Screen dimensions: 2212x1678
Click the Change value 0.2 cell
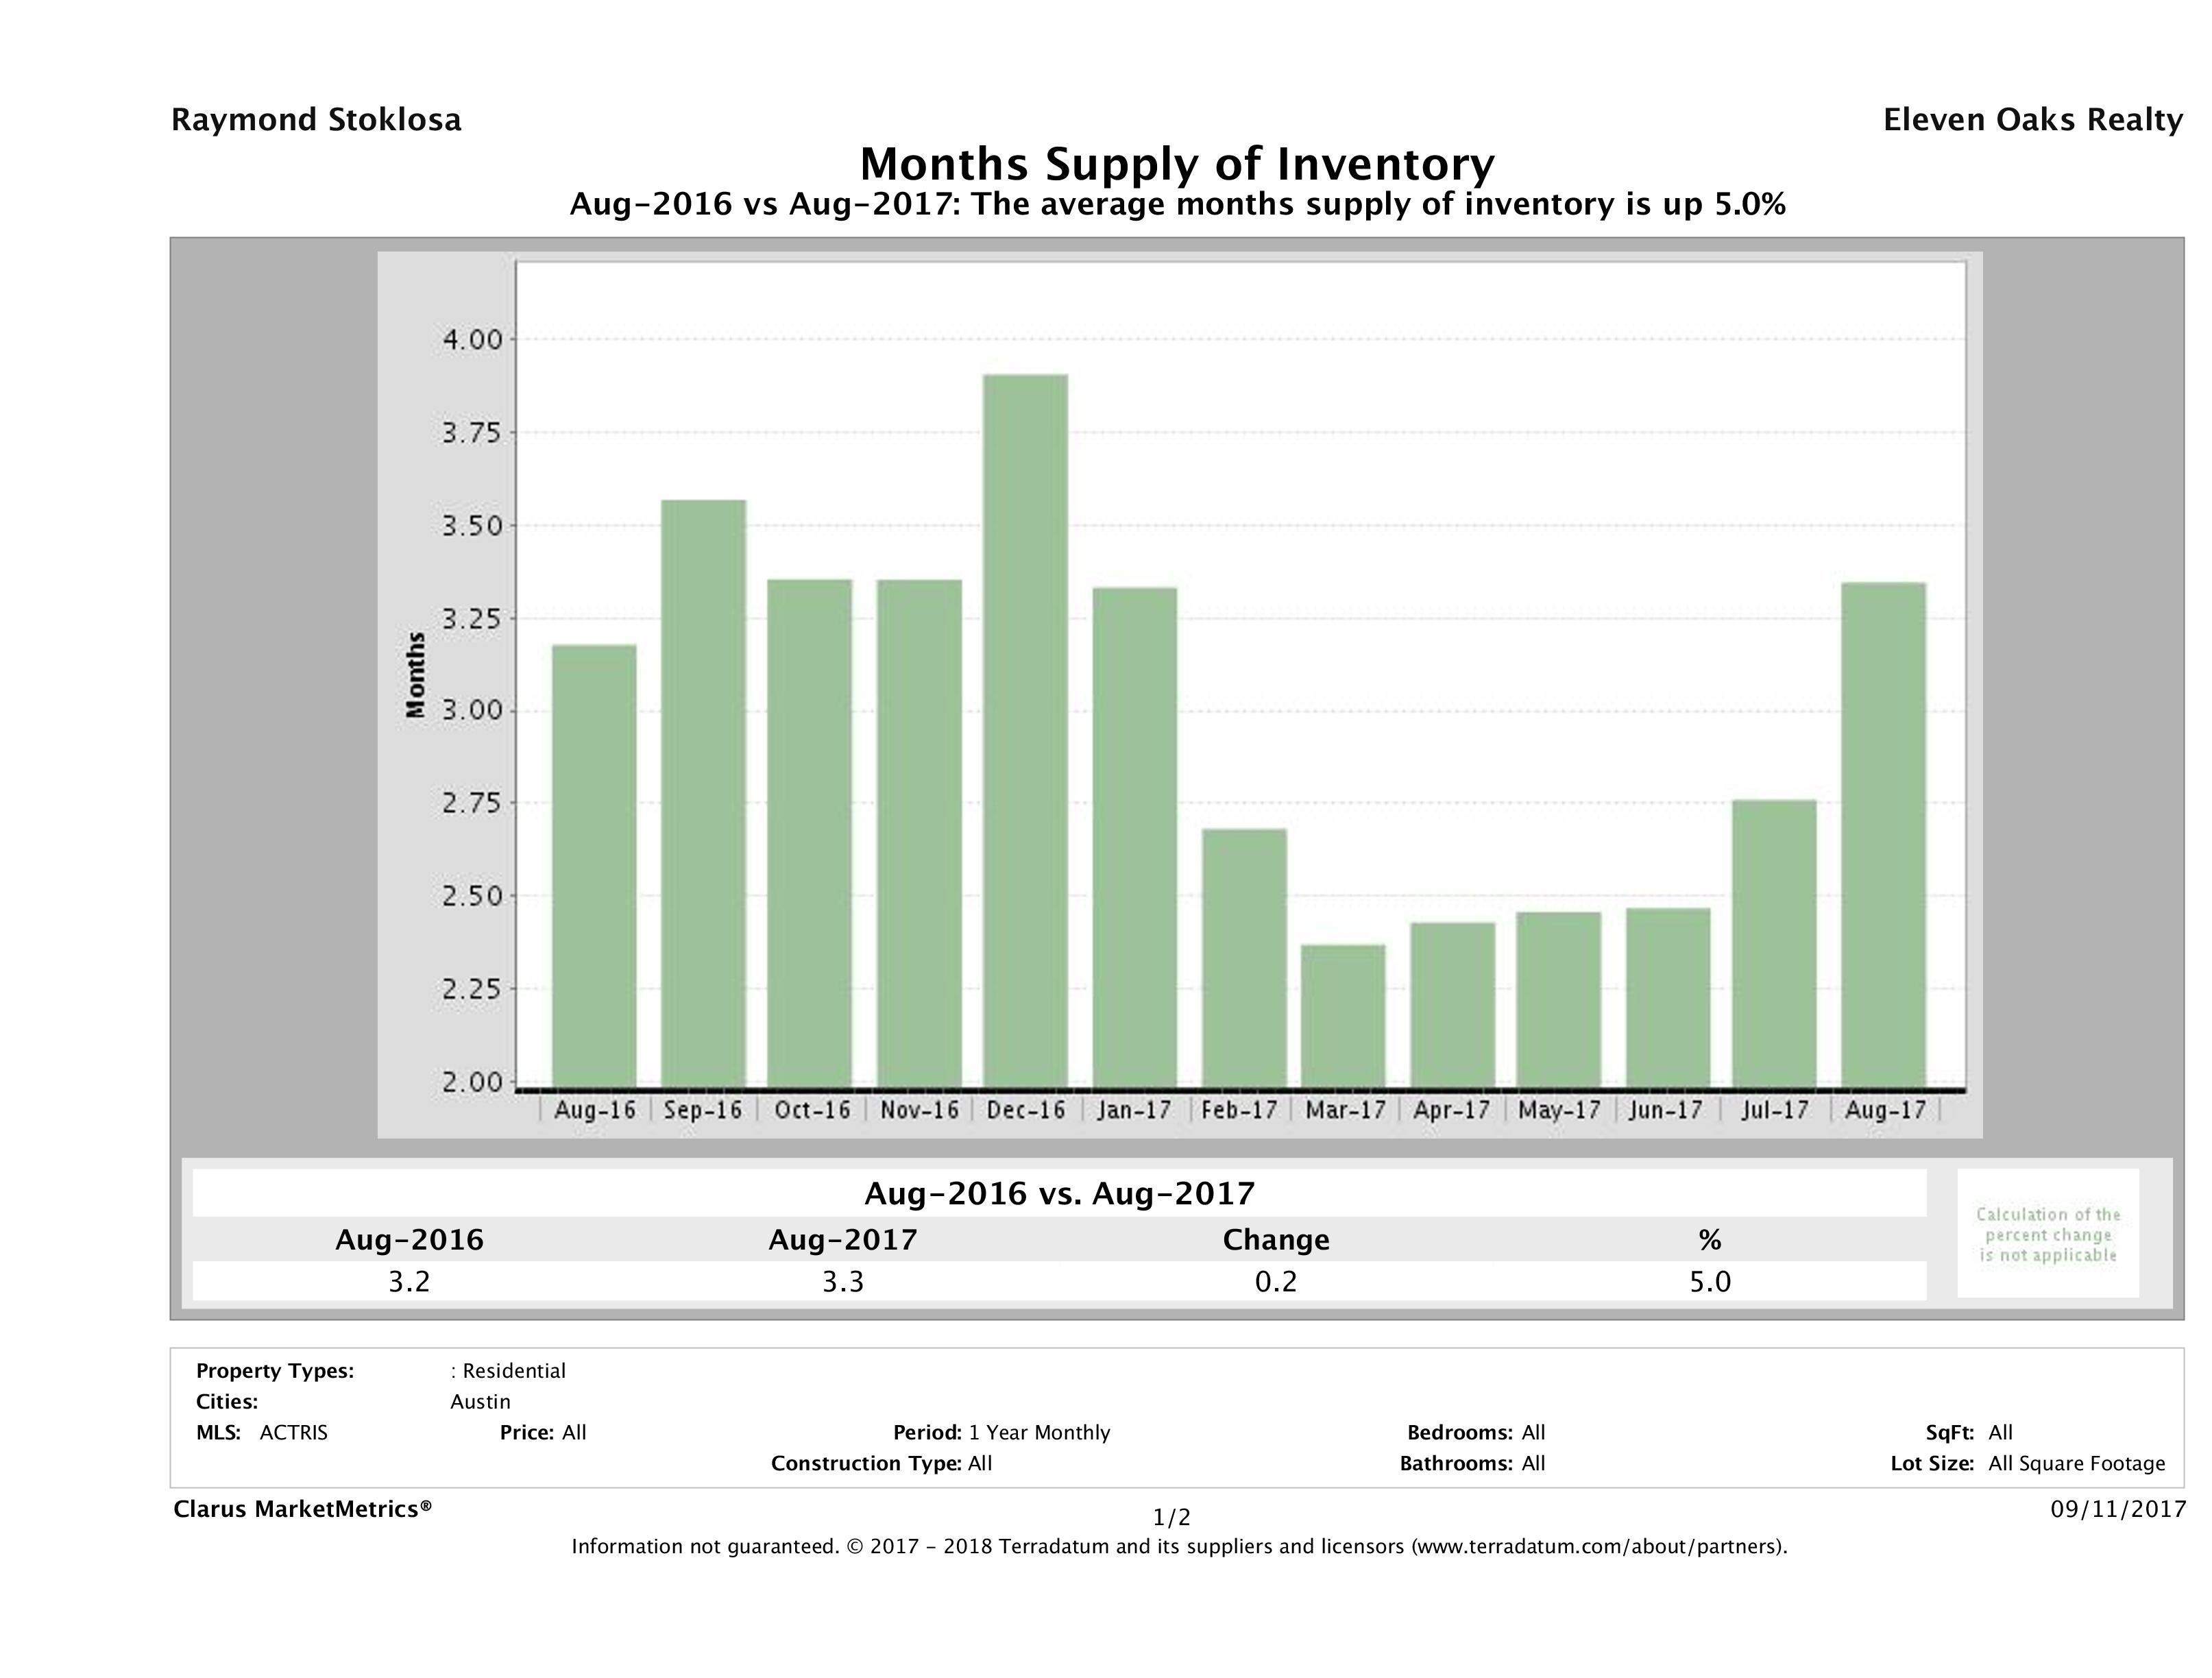[x=1275, y=1282]
